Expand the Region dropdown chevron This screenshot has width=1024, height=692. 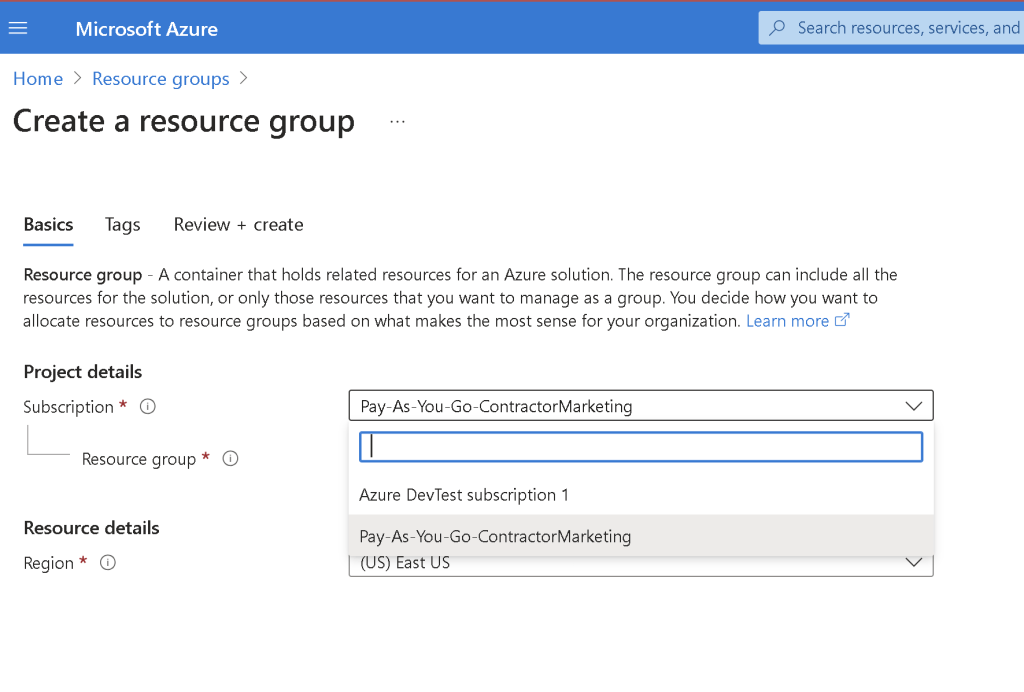point(914,563)
